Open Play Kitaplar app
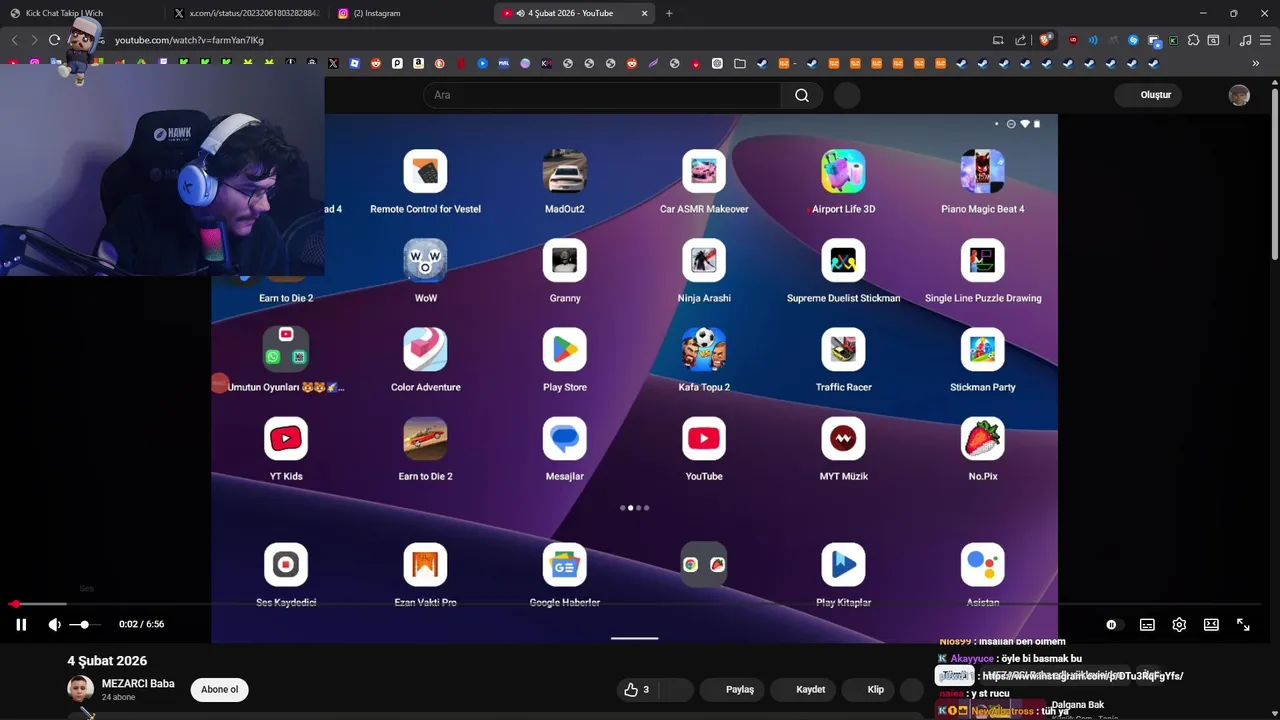Screen dimensions: 1280x720 pyautogui.click(x=843, y=565)
